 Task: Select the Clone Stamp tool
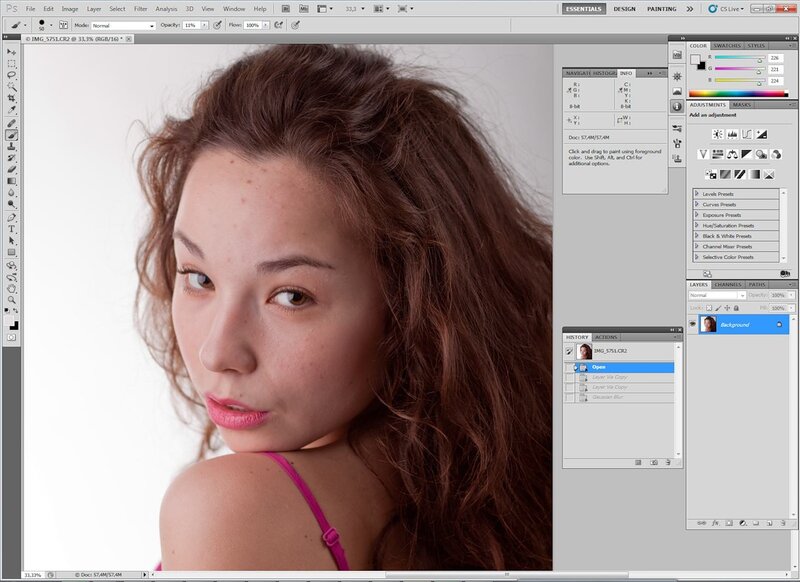(x=11, y=147)
